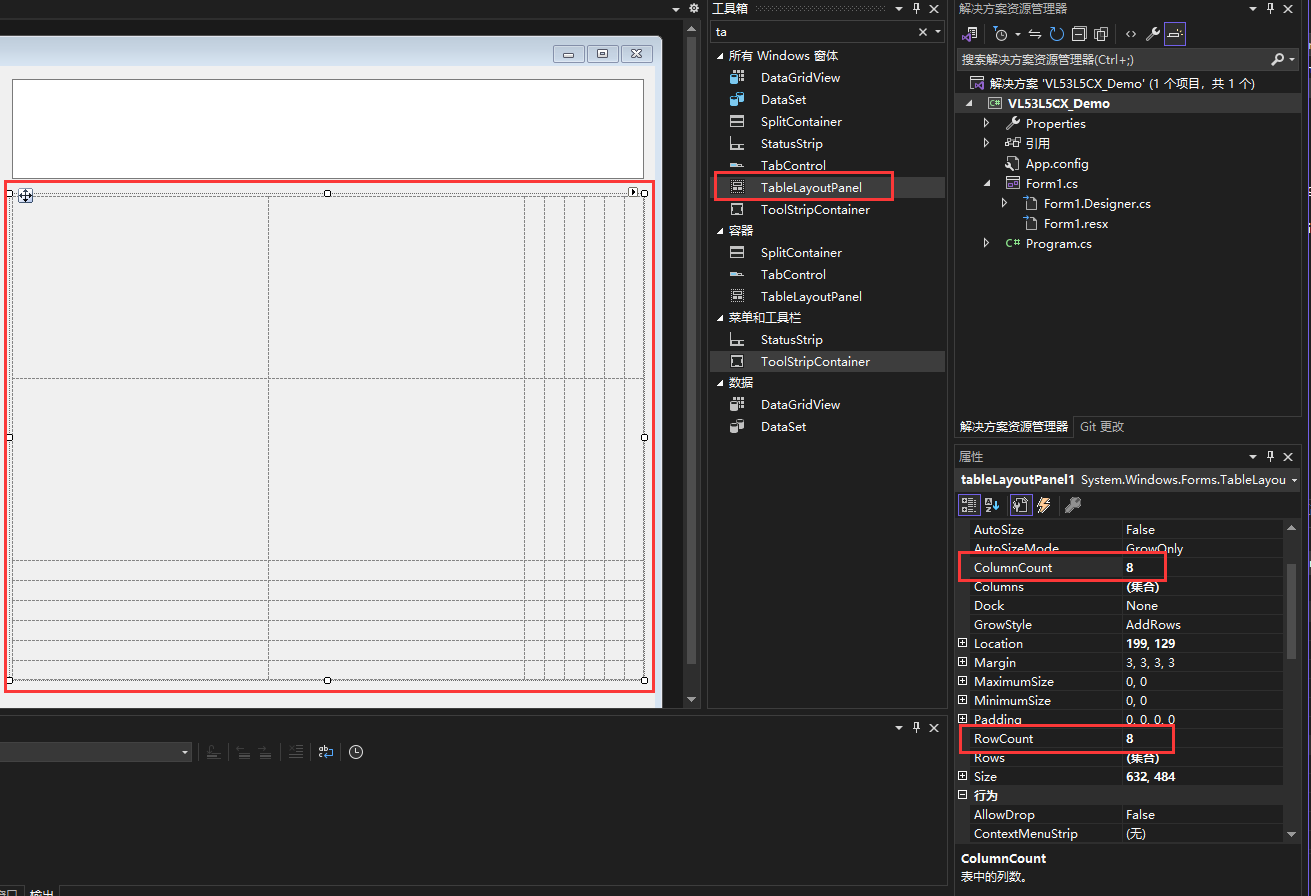The height and width of the screenshot is (896, 1311).
Task: Select the VL53L5CX_Demo project node
Action: (1059, 104)
